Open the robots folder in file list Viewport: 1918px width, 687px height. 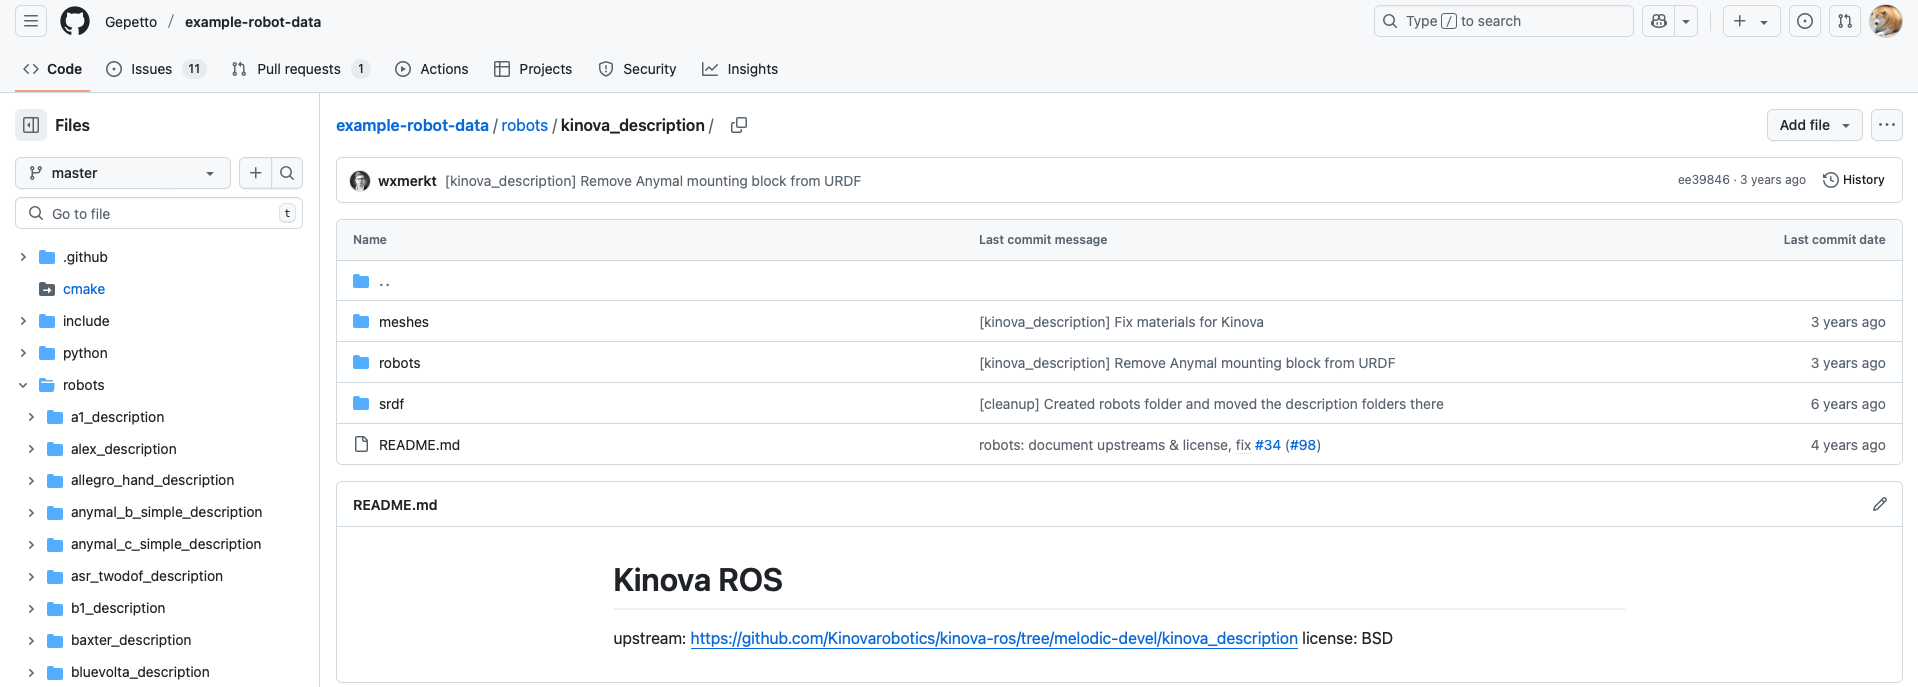point(400,363)
